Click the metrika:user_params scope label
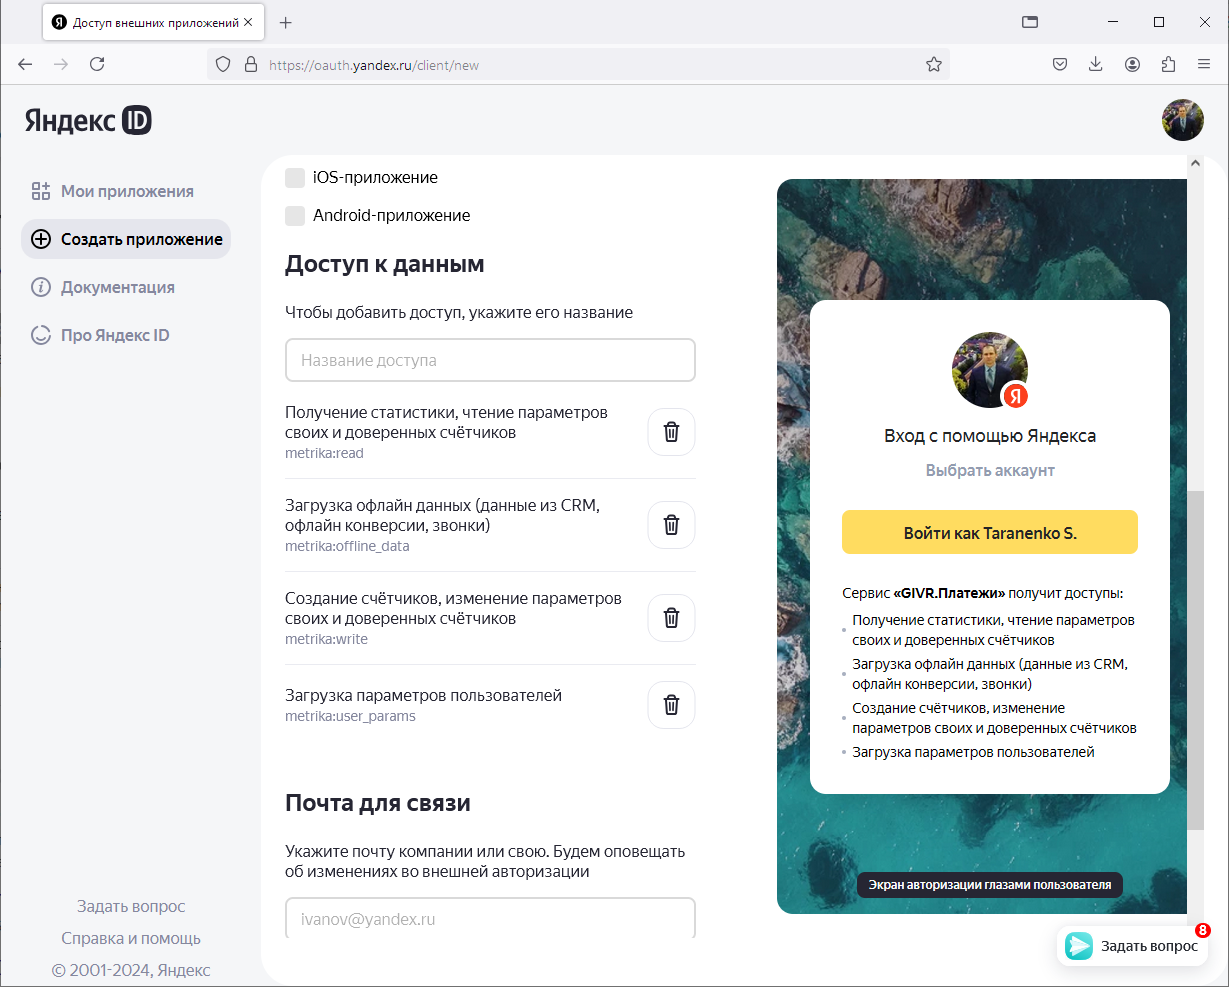 [350, 716]
